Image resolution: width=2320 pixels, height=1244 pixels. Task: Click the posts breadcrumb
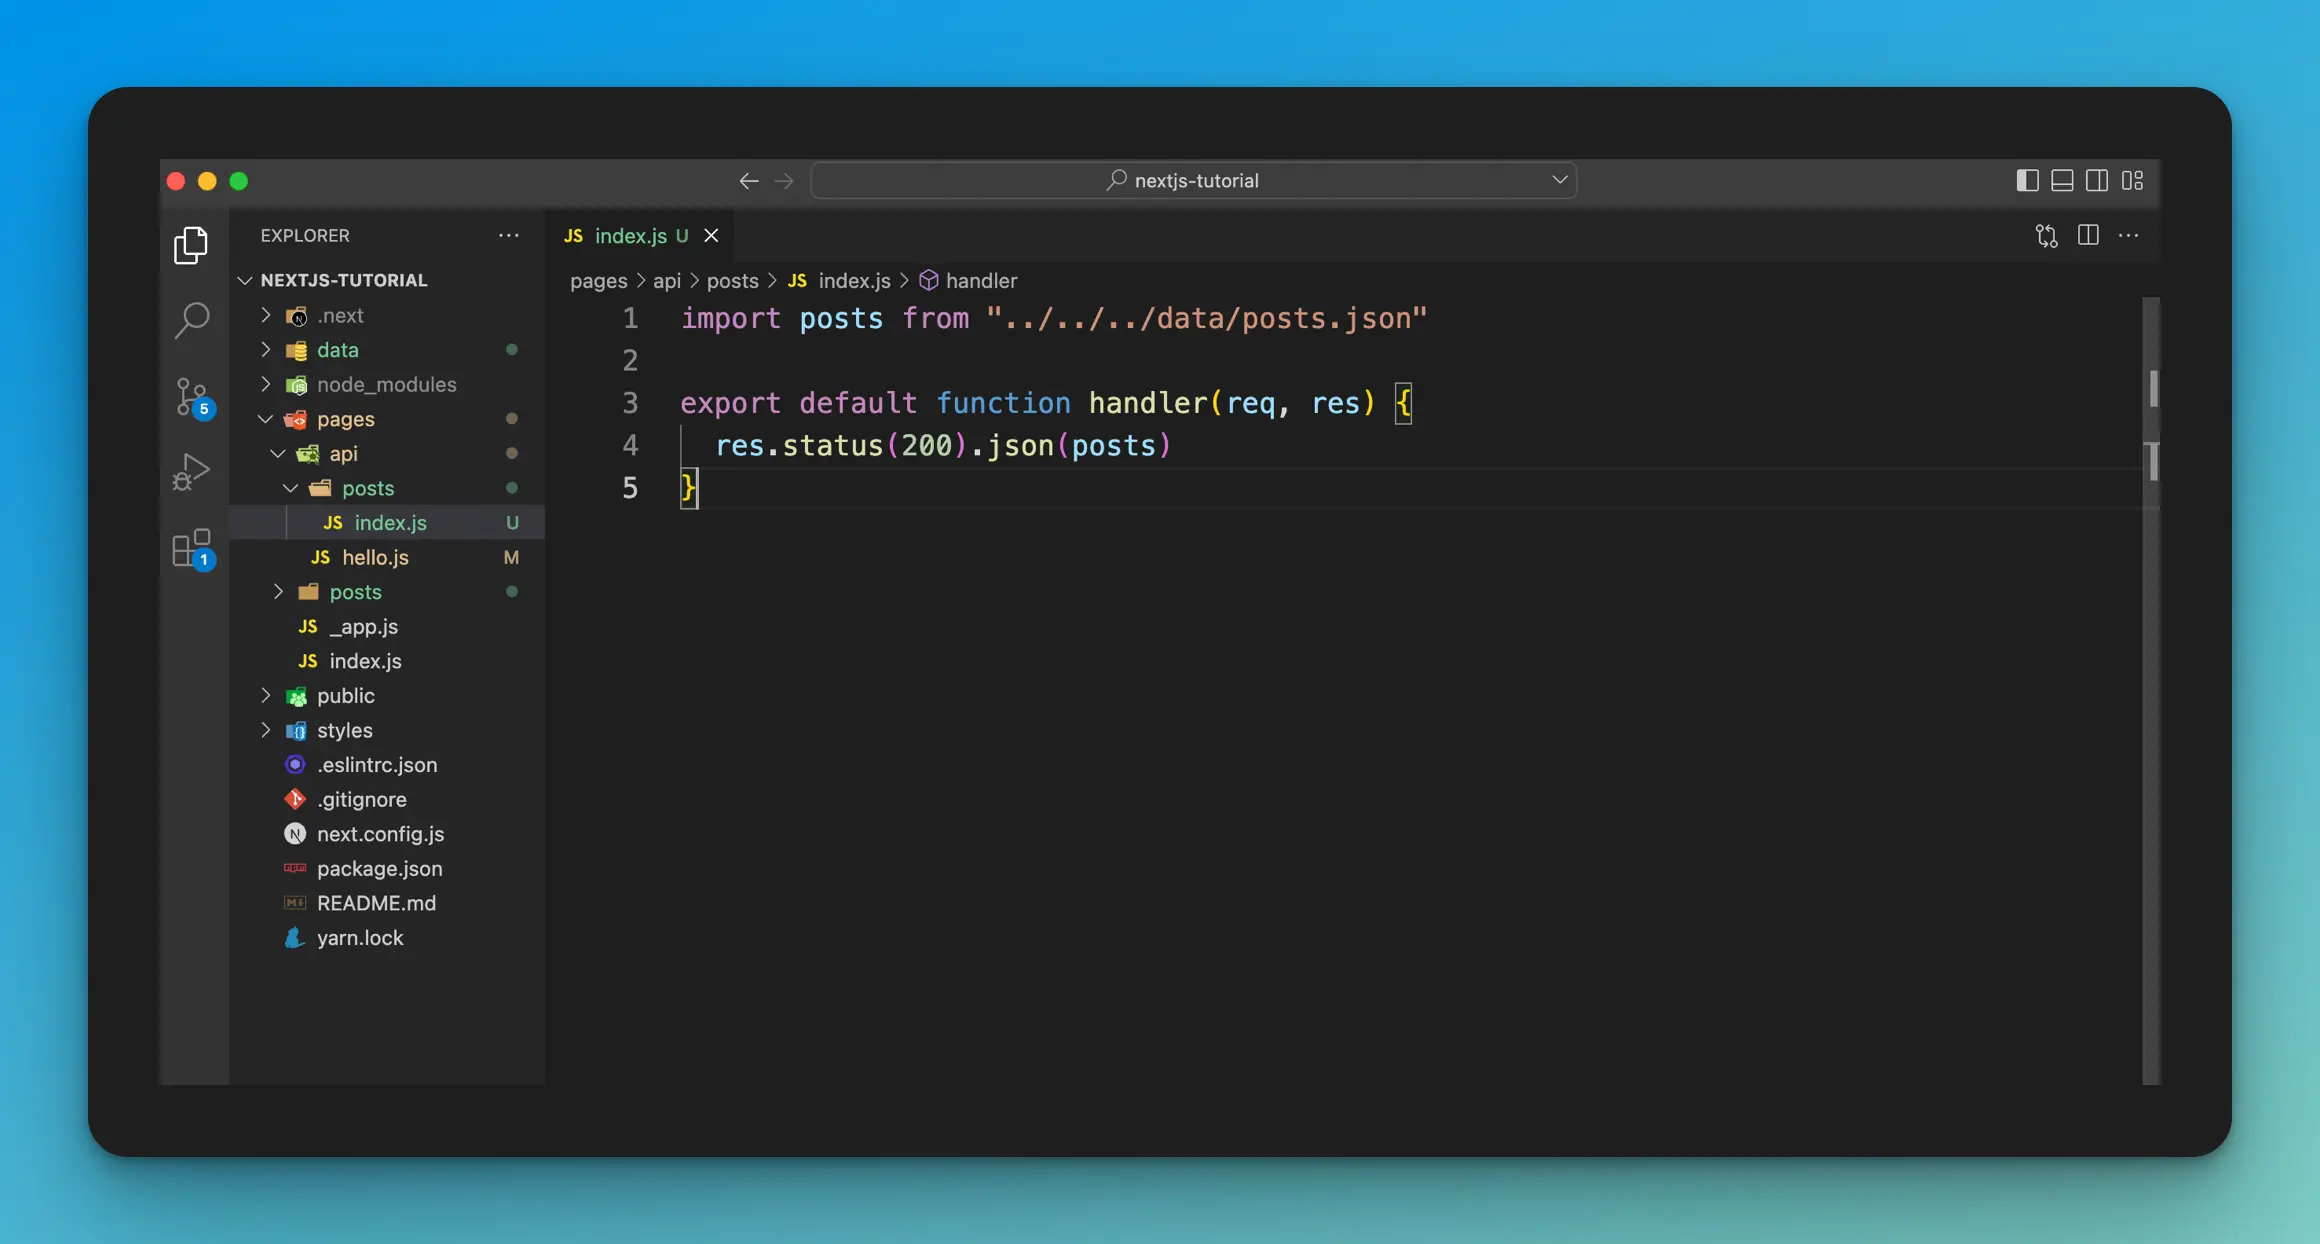click(x=732, y=281)
